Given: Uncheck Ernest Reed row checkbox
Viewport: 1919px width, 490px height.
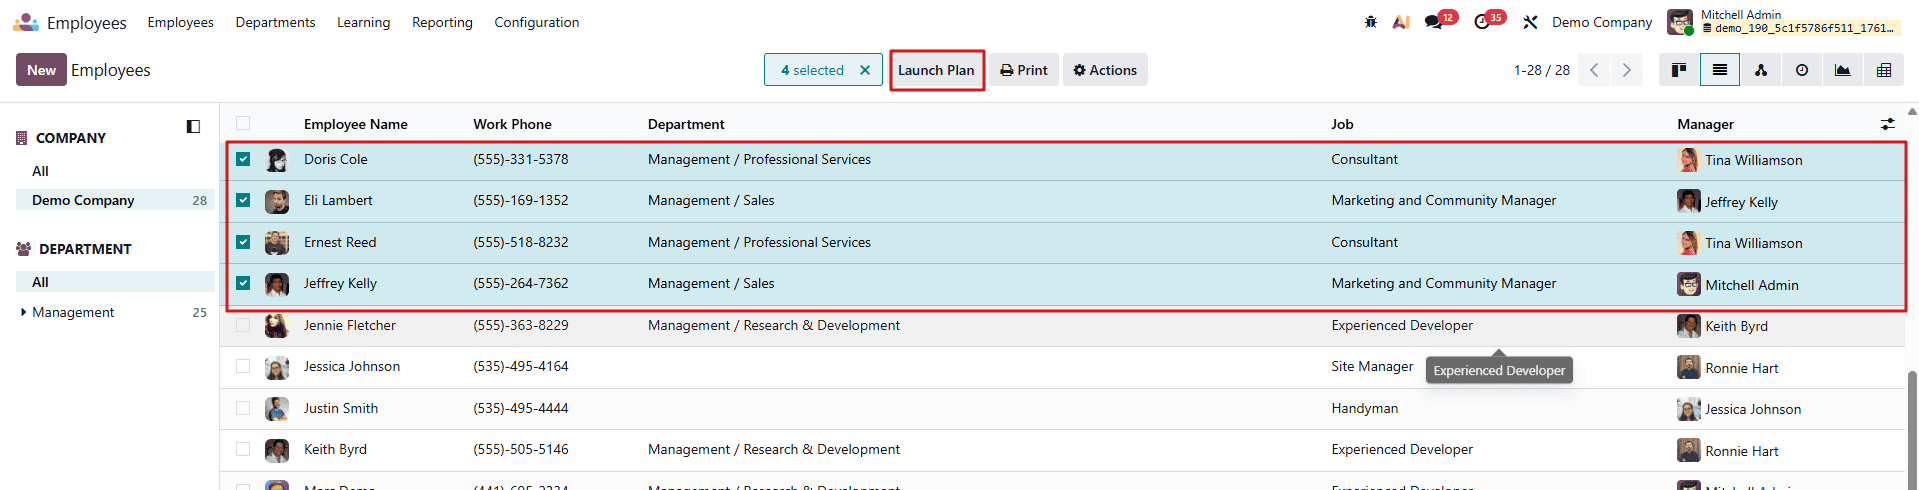Looking at the screenshot, I should tap(243, 242).
